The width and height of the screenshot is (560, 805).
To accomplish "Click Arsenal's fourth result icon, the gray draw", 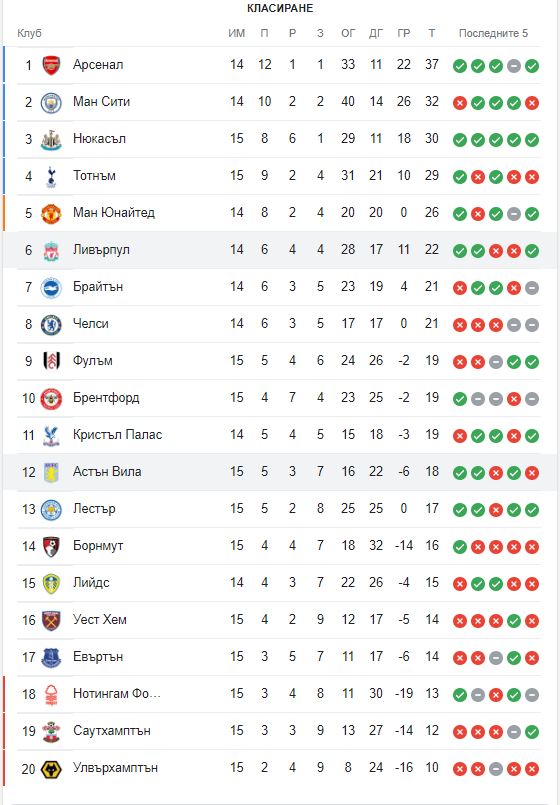I will 514,66.
